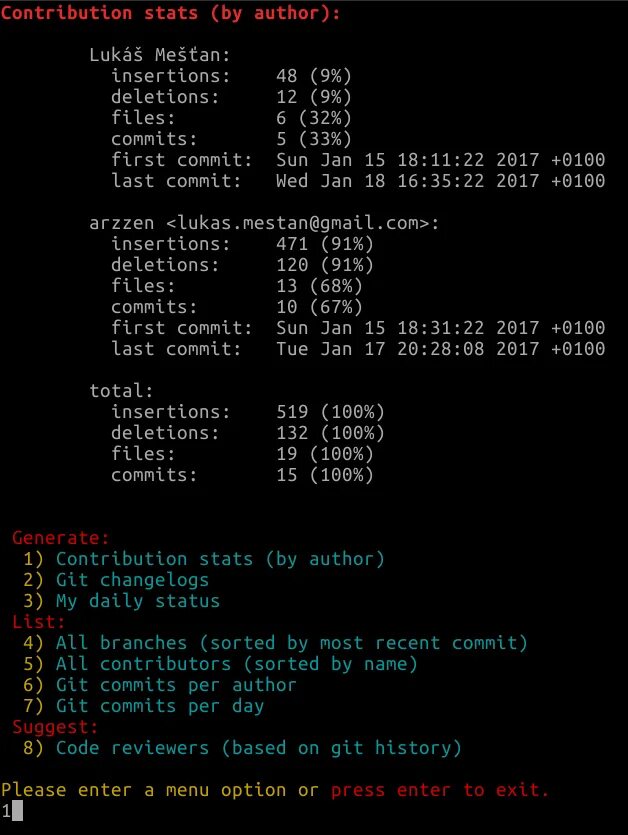Pick option 8 Code reviewers suggestion
Screen dimensions: 628x835
coord(242,748)
